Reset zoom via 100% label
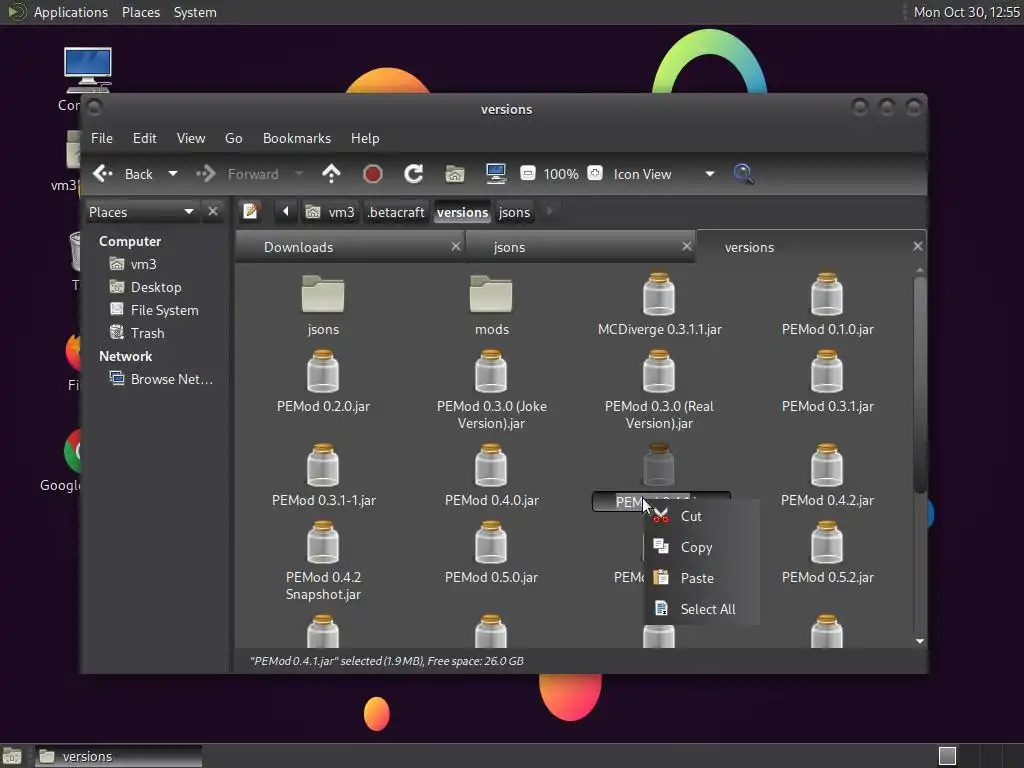1024x768 pixels. (560, 174)
